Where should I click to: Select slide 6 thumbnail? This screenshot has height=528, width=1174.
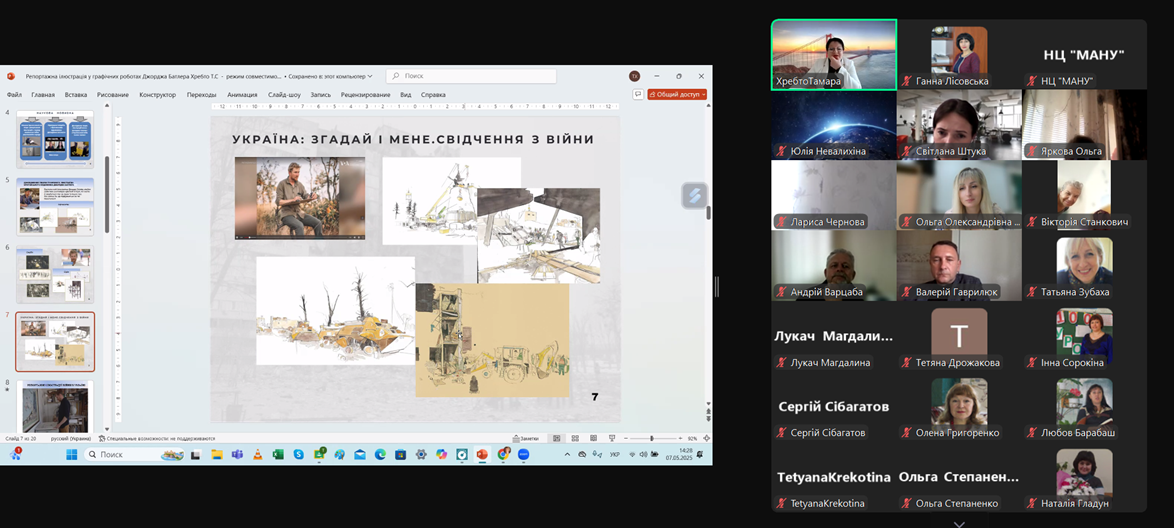(x=55, y=274)
